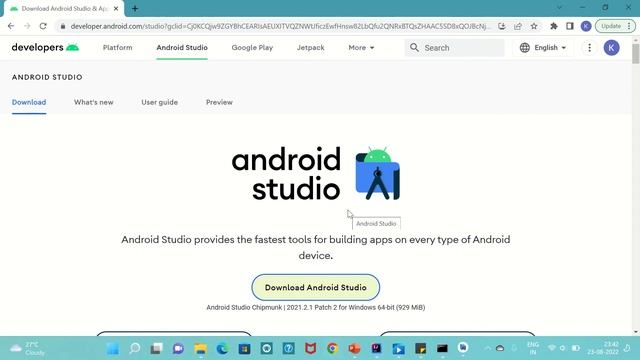Share this page using the share icon
The image size is (640, 360).
tap(518, 26)
